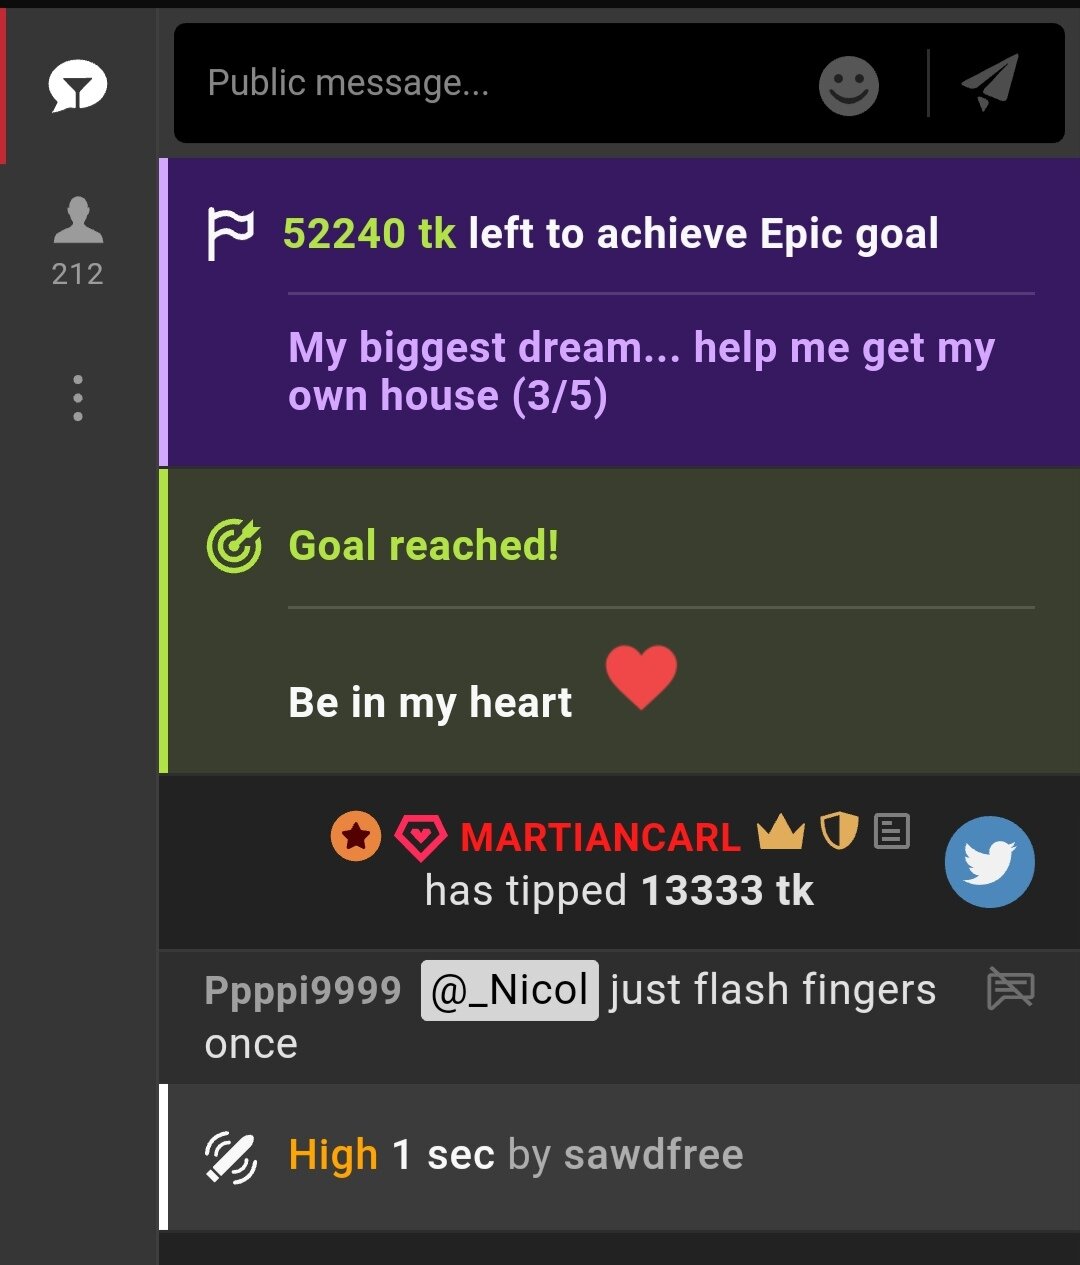This screenshot has height=1265, width=1080.
Task: Toggle mute for Ppppi9999 message
Action: 1010,989
